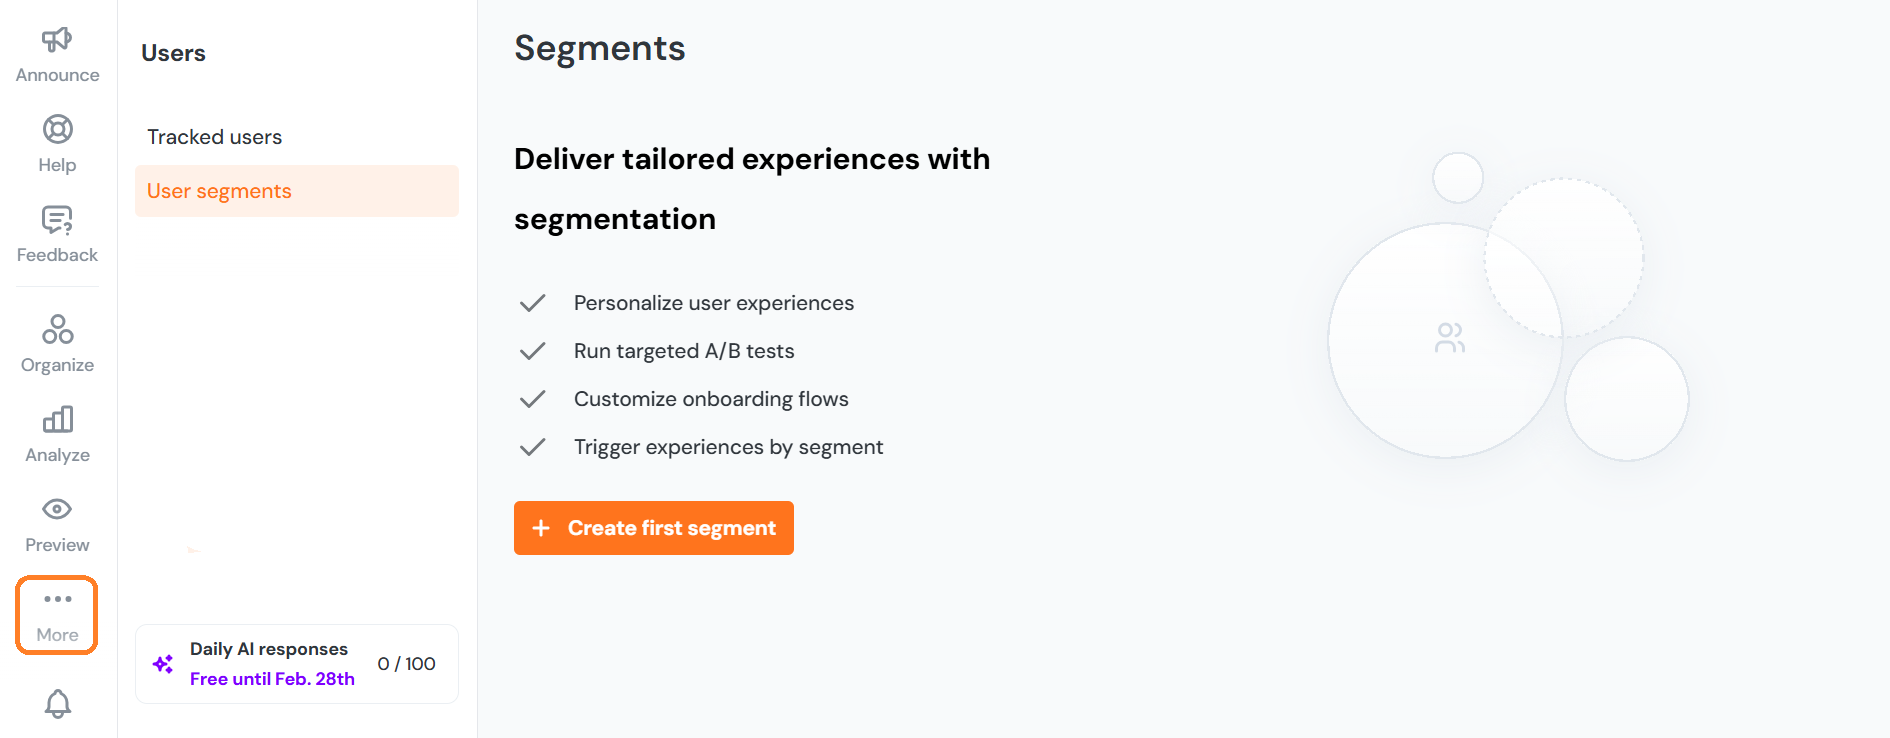Open the Analyze bar chart icon
Image resolution: width=1890 pixels, height=738 pixels.
click(x=57, y=420)
